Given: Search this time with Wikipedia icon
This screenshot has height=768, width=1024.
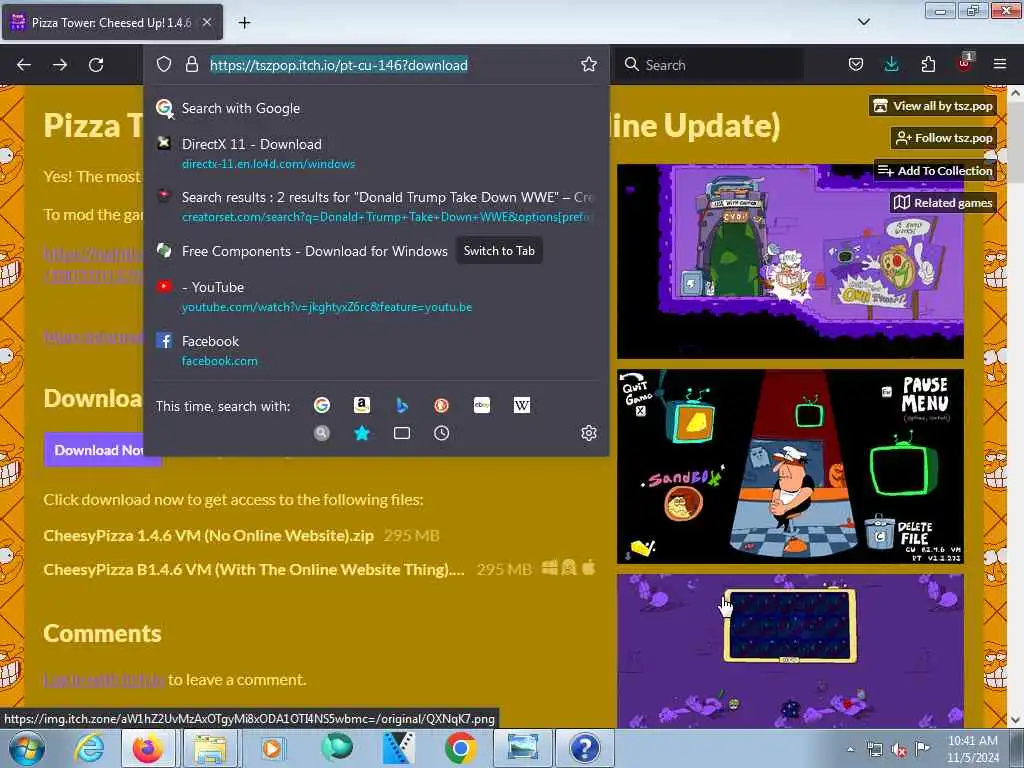Looking at the screenshot, I should 521,406.
